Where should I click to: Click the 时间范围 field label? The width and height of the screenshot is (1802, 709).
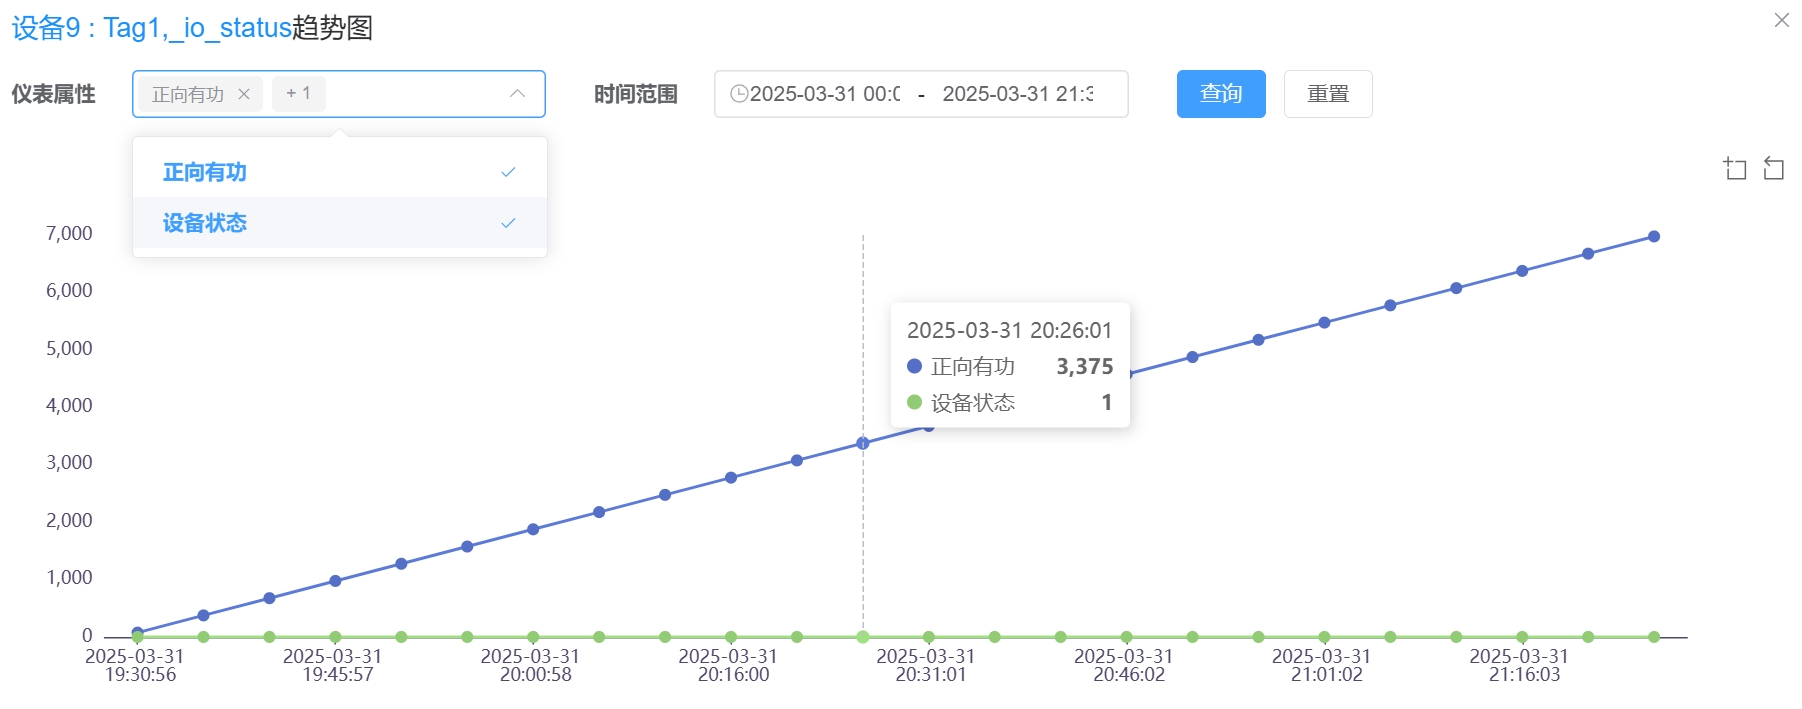(636, 94)
